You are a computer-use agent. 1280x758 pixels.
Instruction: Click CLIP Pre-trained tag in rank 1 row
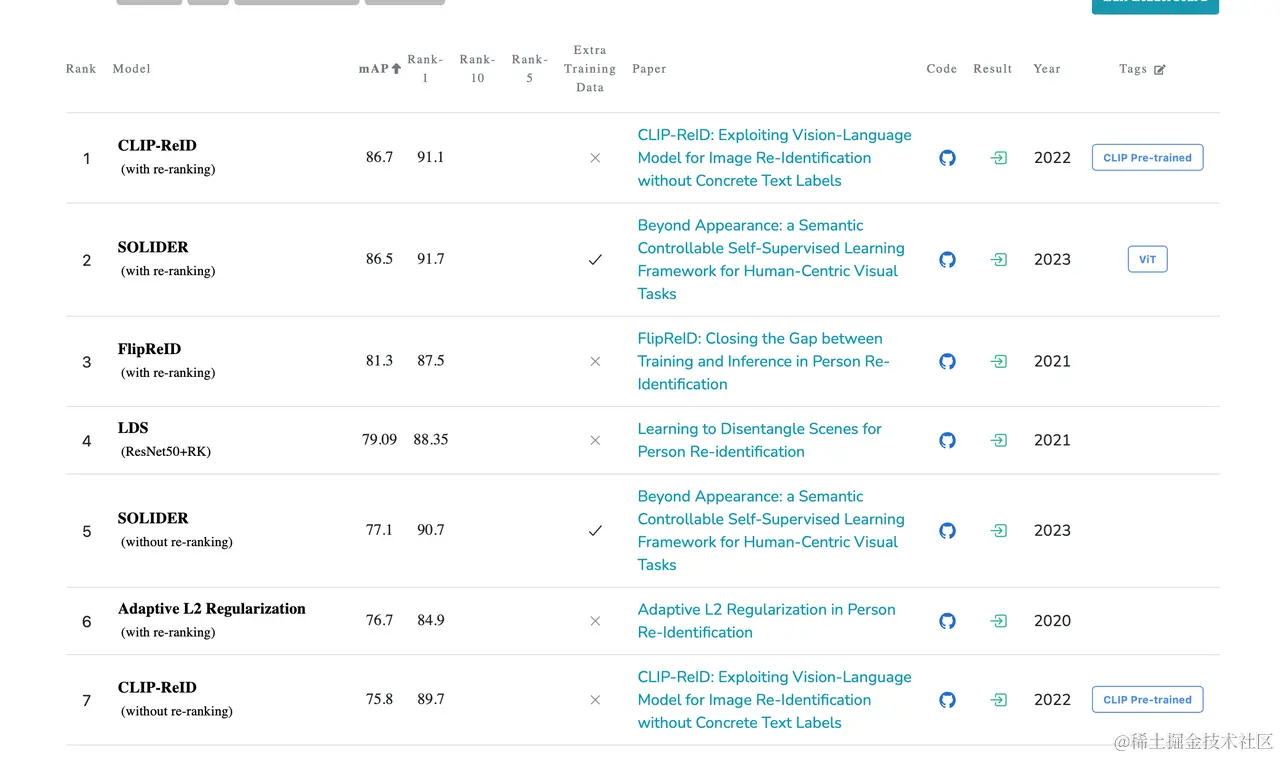coord(1147,158)
